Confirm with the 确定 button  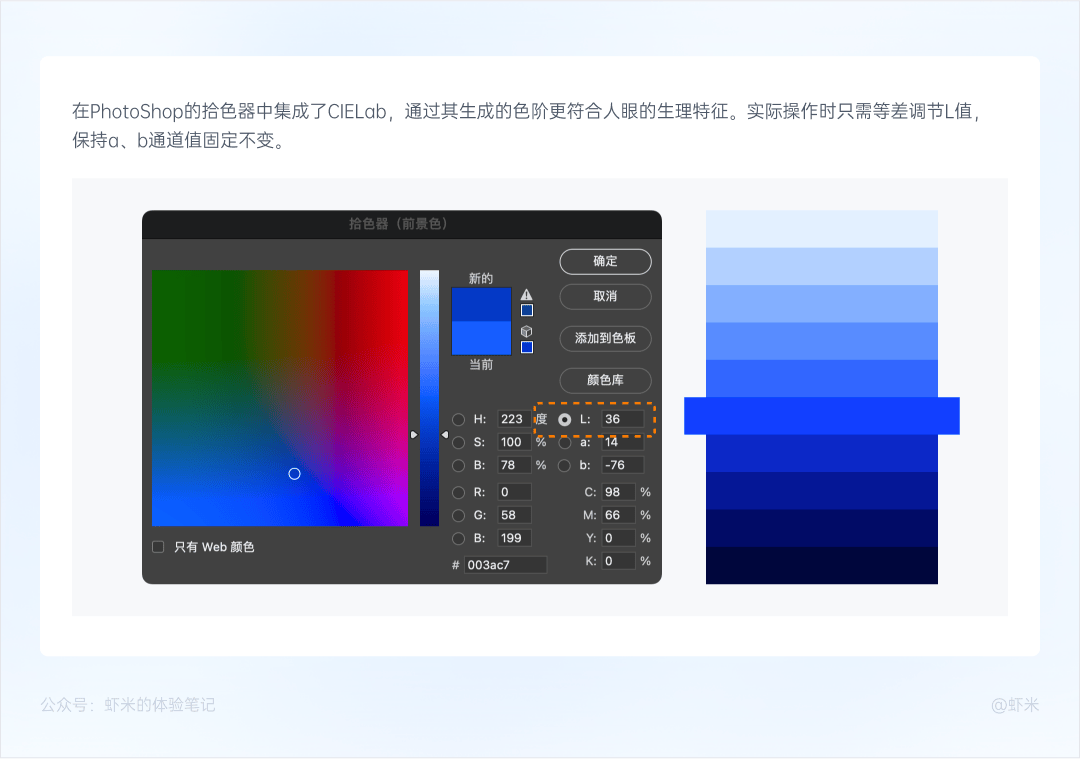(x=605, y=261)
